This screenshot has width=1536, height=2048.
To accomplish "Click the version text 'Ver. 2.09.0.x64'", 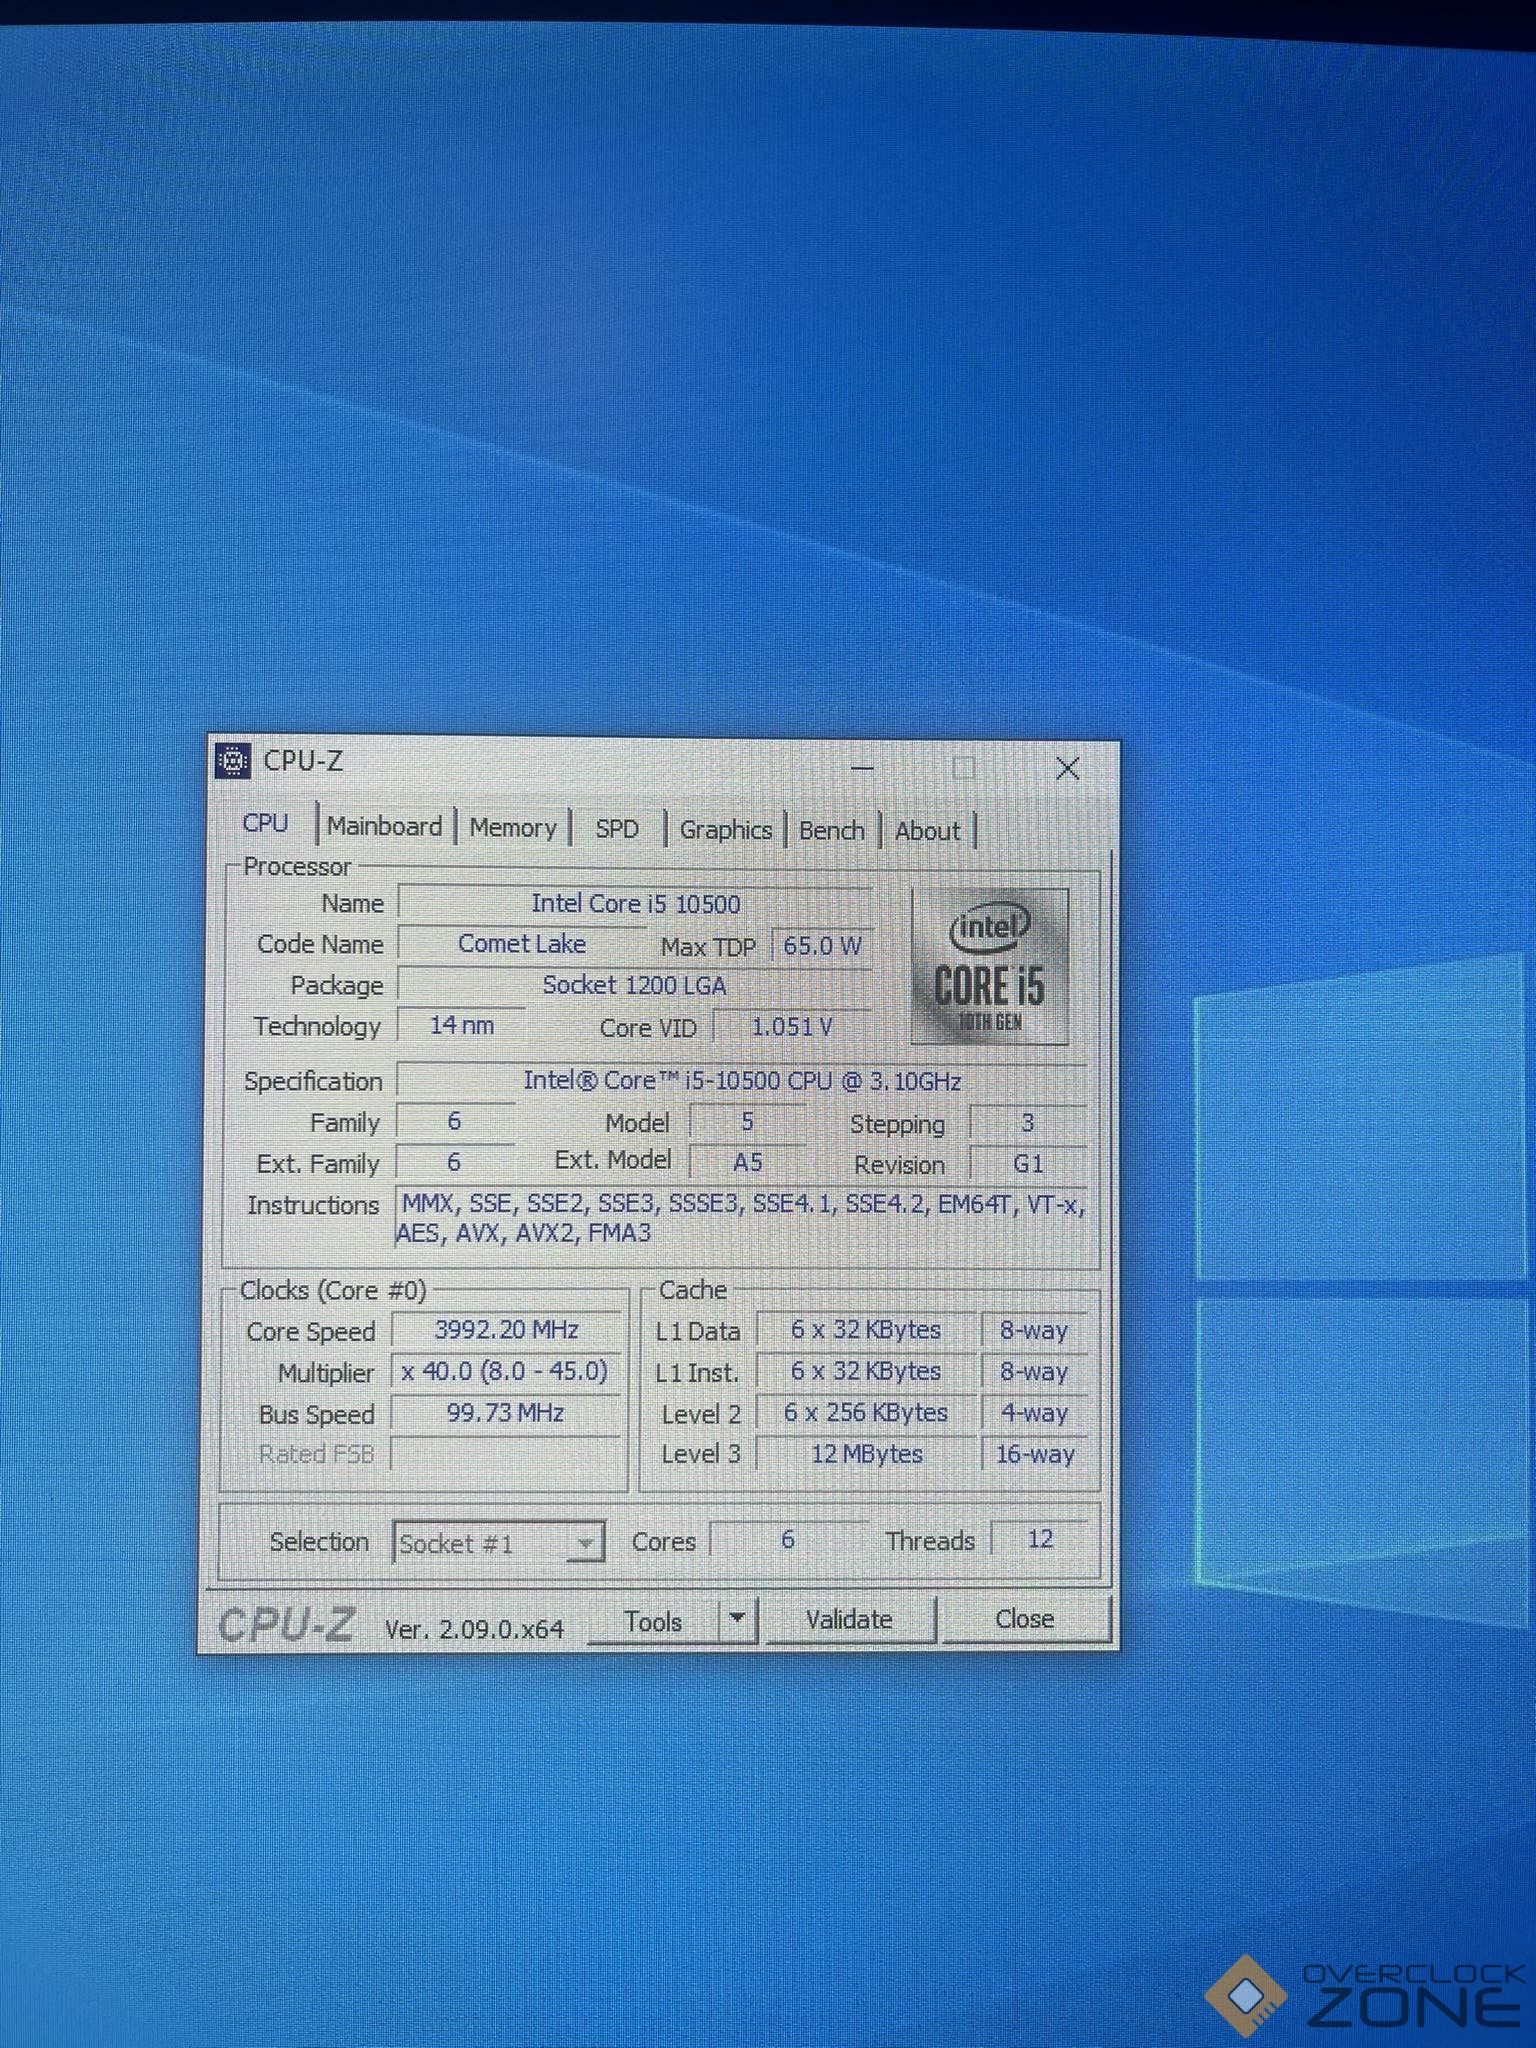I will pos(474,1629).
